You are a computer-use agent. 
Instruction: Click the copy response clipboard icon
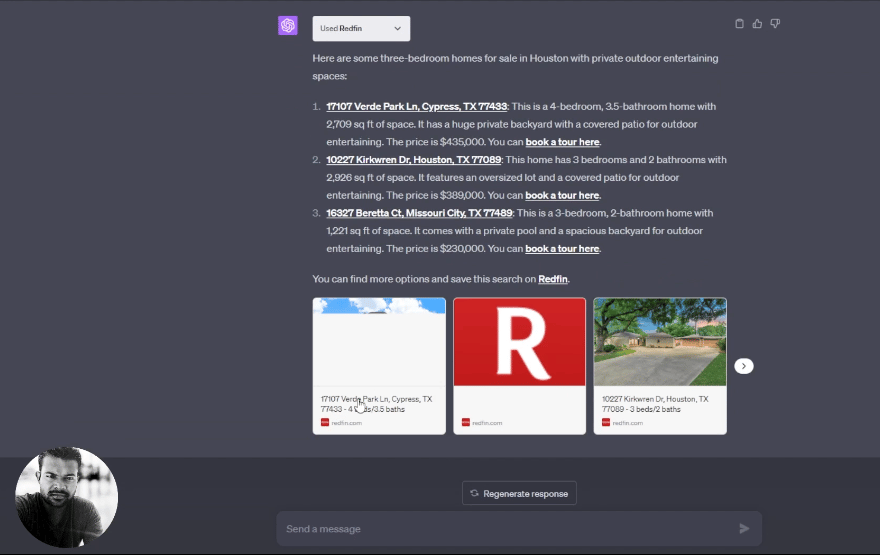739,24
